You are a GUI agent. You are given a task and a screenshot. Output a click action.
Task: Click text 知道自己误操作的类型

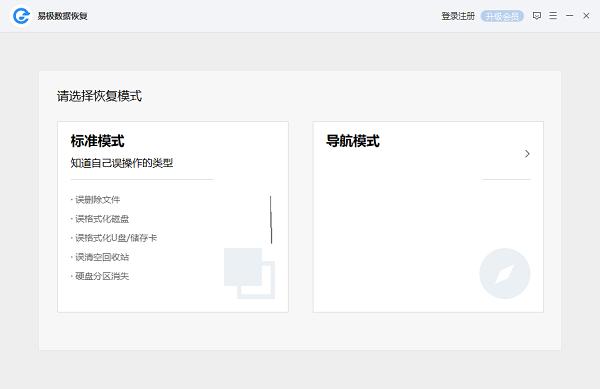coord(122,163)
